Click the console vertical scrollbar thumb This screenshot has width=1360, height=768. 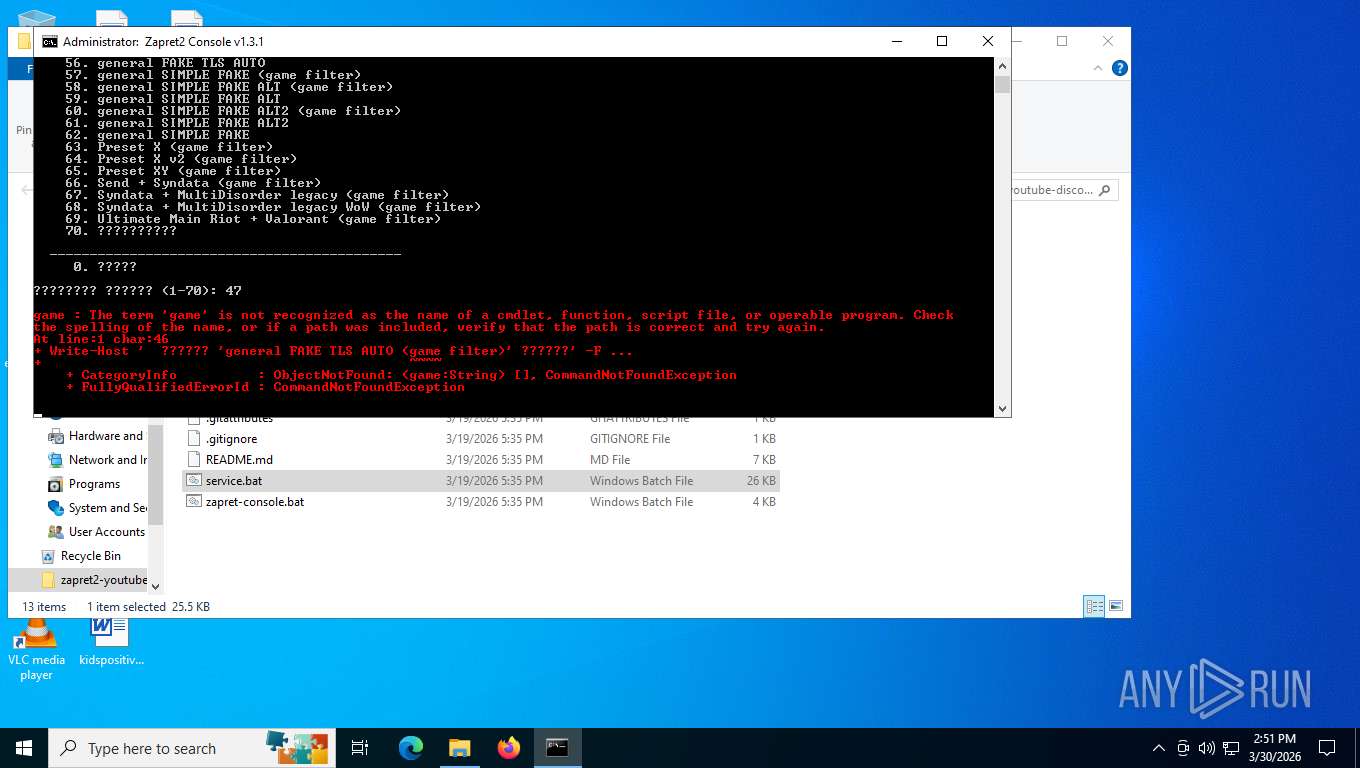(x=1002, y=84)
